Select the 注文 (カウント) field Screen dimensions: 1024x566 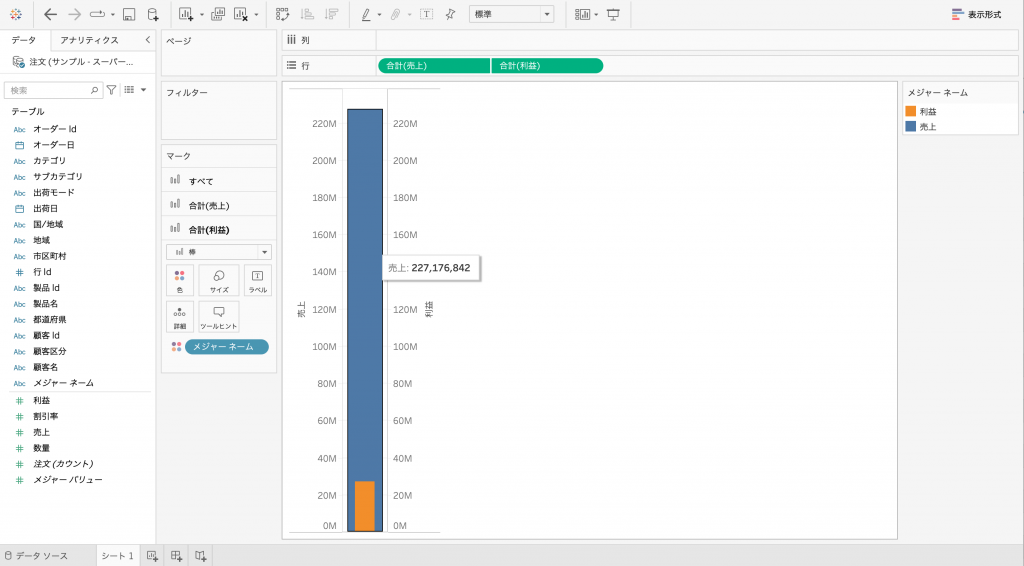click(63, 464)
